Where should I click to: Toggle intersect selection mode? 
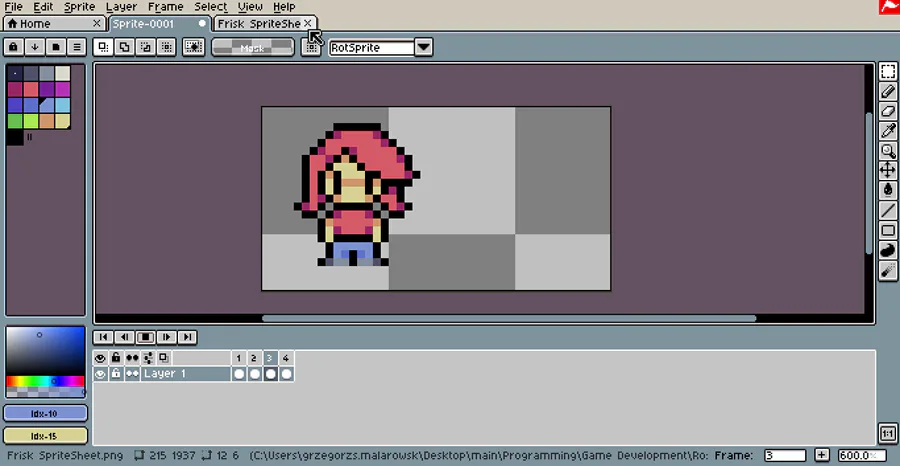pos(166,47)
